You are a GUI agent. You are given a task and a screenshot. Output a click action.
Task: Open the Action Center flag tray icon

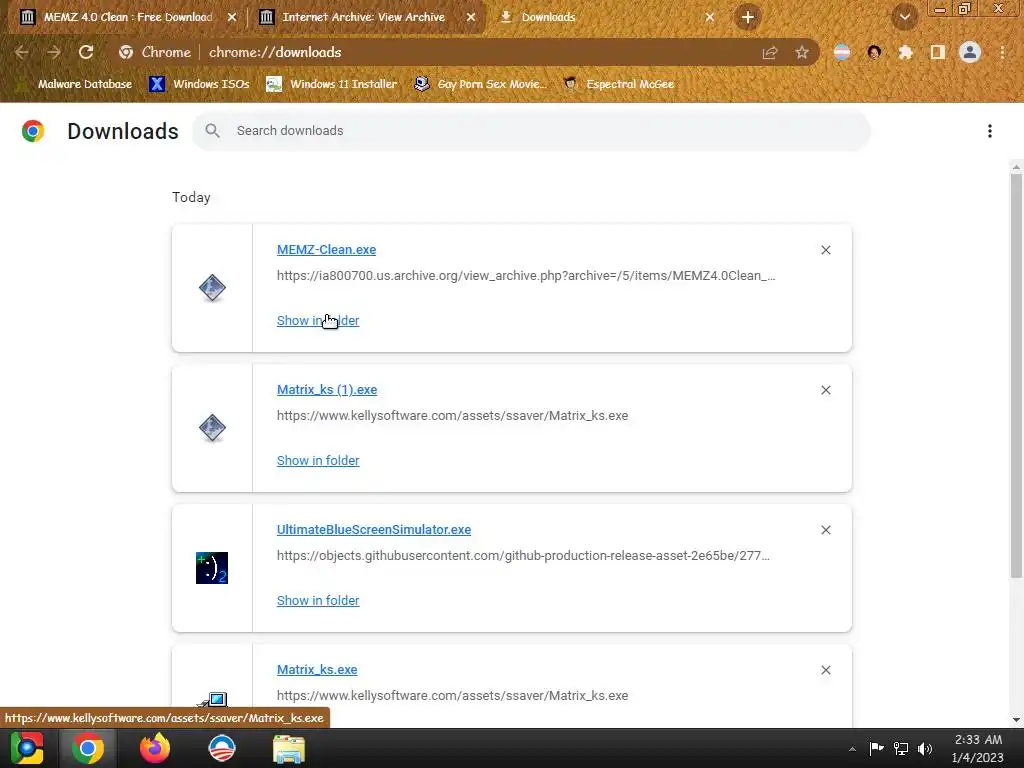pyautogui.click(x=876, y=748)
